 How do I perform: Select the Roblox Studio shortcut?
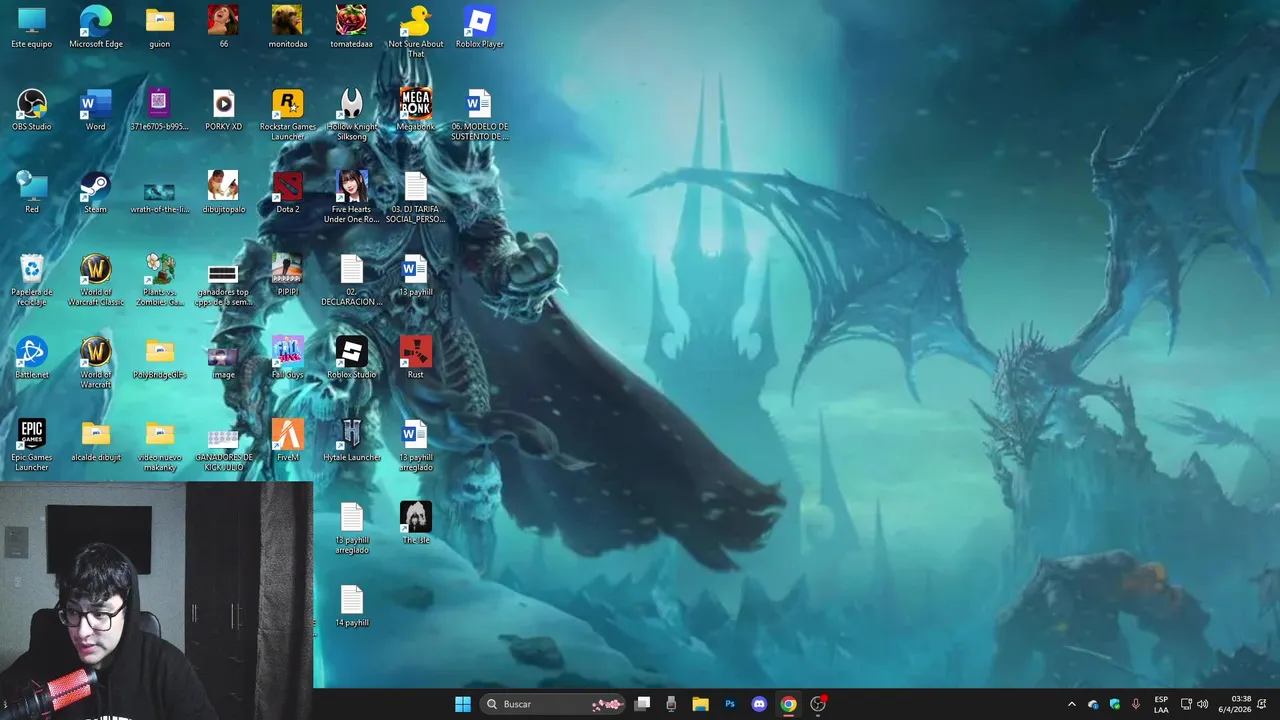pyautogui.click(x=352, y=358)
